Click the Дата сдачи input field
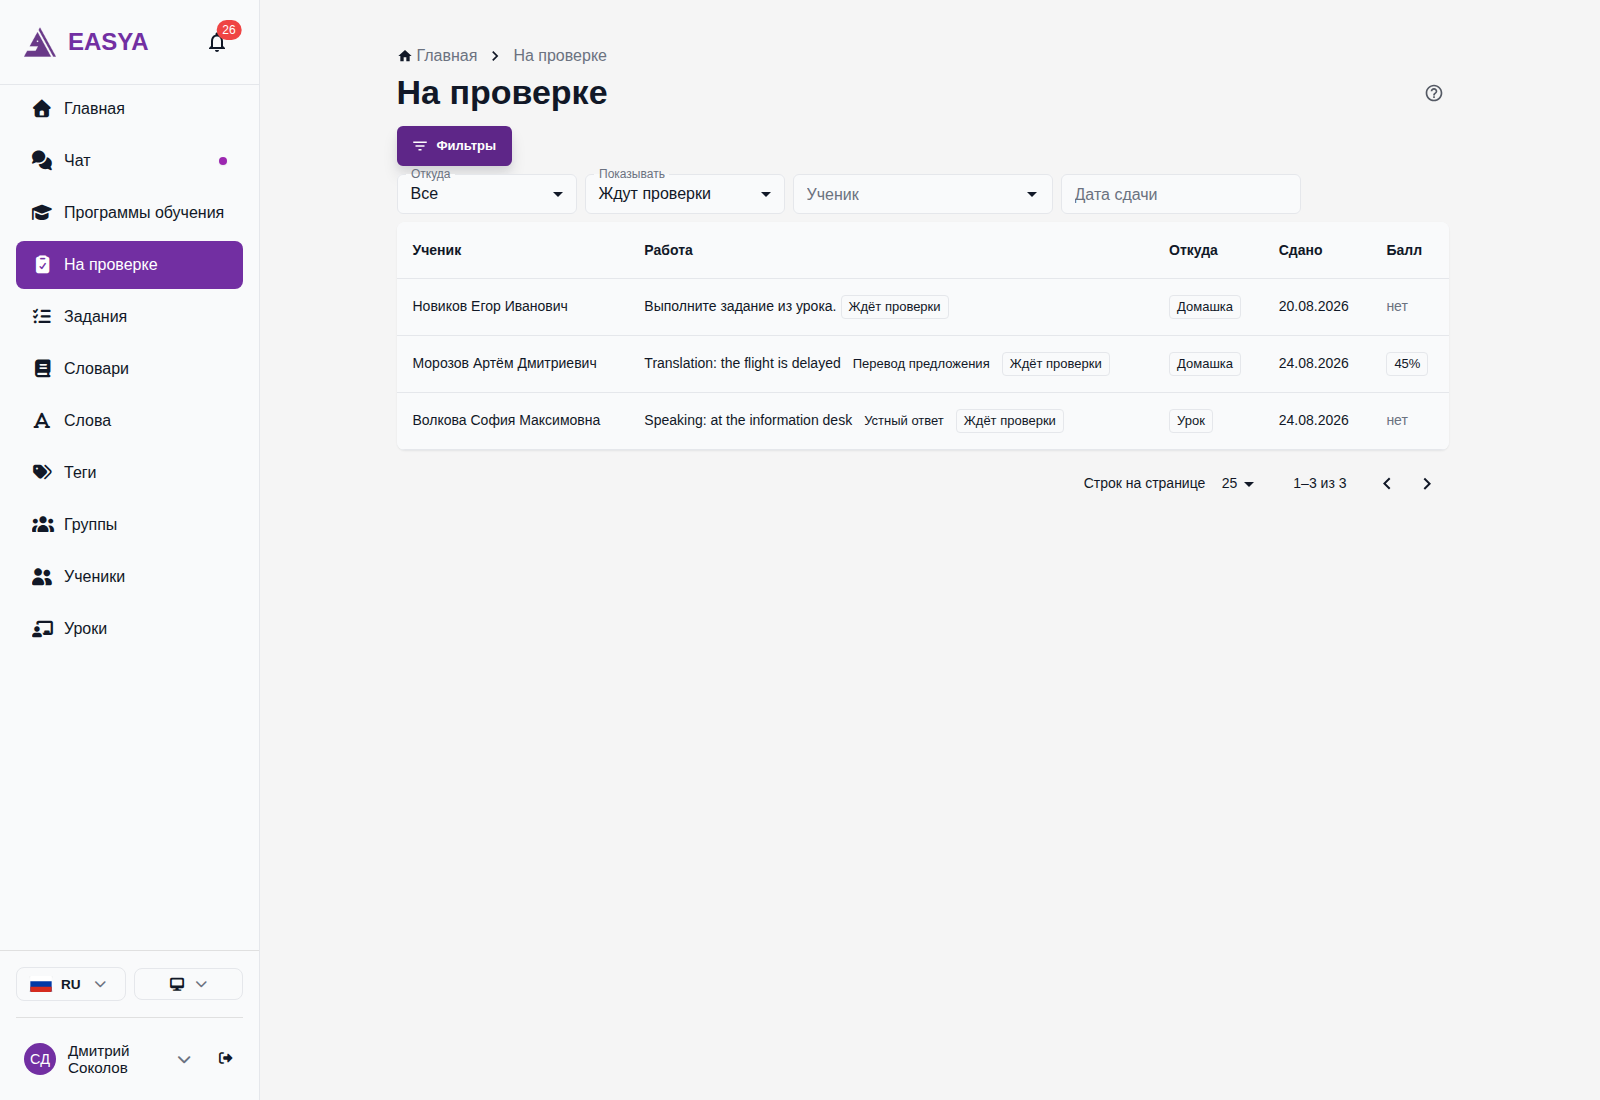Screen dimensions: 1600x1100 click(1181, 194)
